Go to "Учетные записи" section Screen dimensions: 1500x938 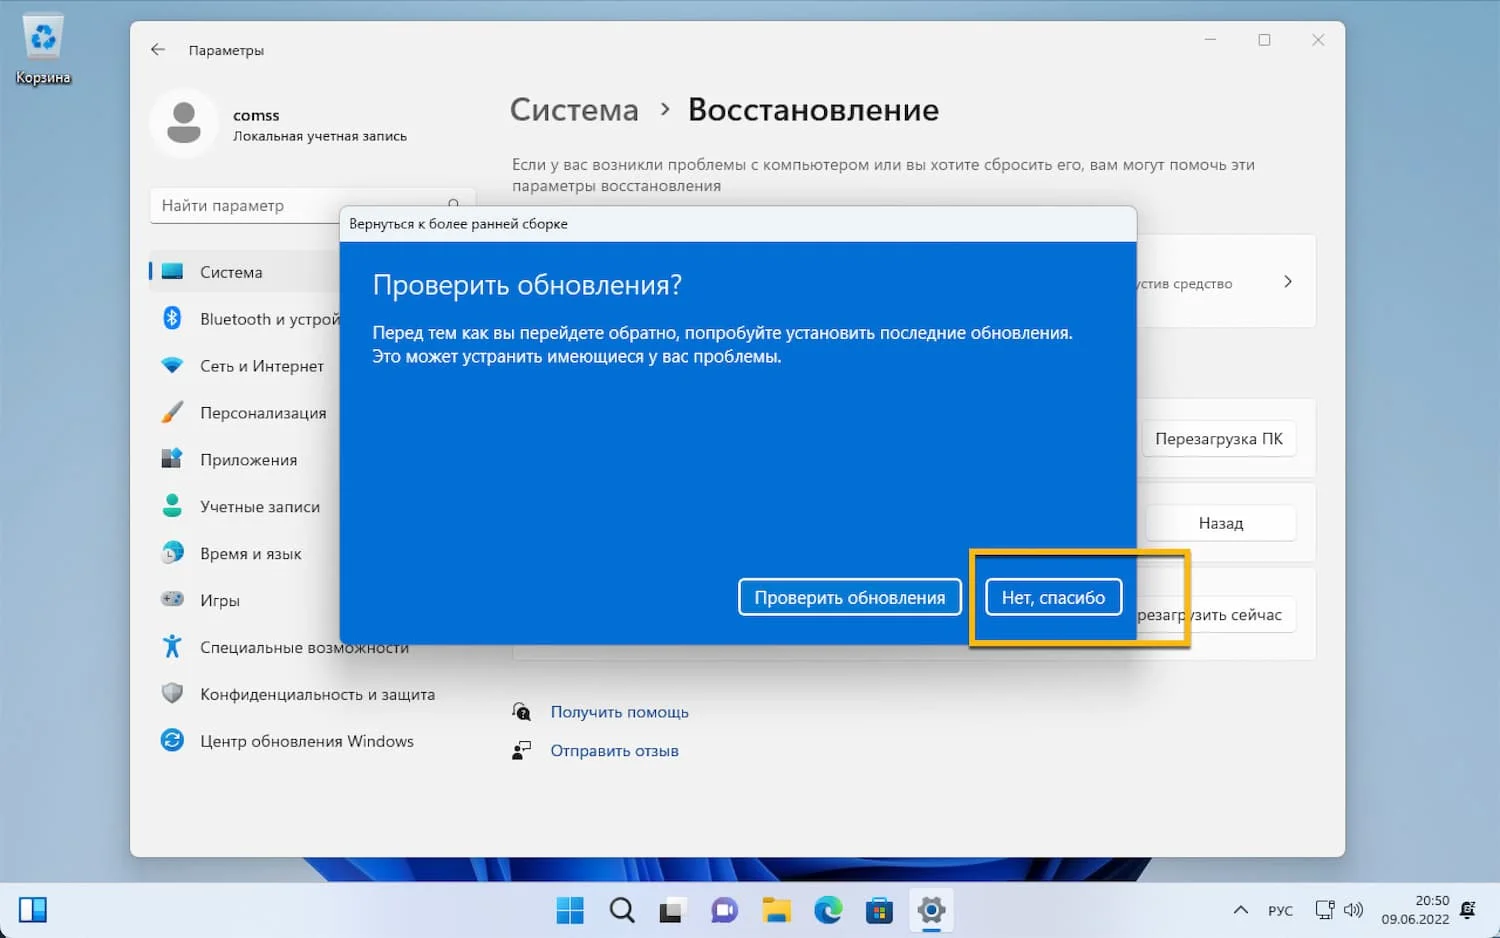[259, 507]
